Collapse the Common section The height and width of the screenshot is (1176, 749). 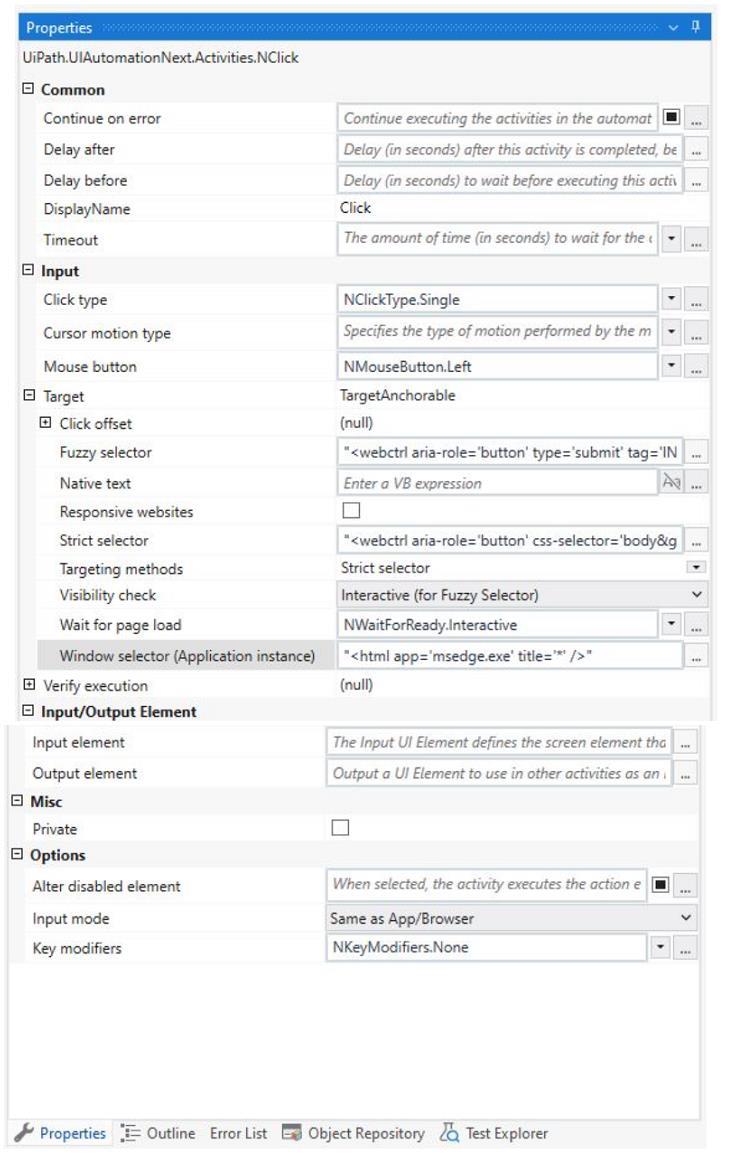[x=28, y=89]
